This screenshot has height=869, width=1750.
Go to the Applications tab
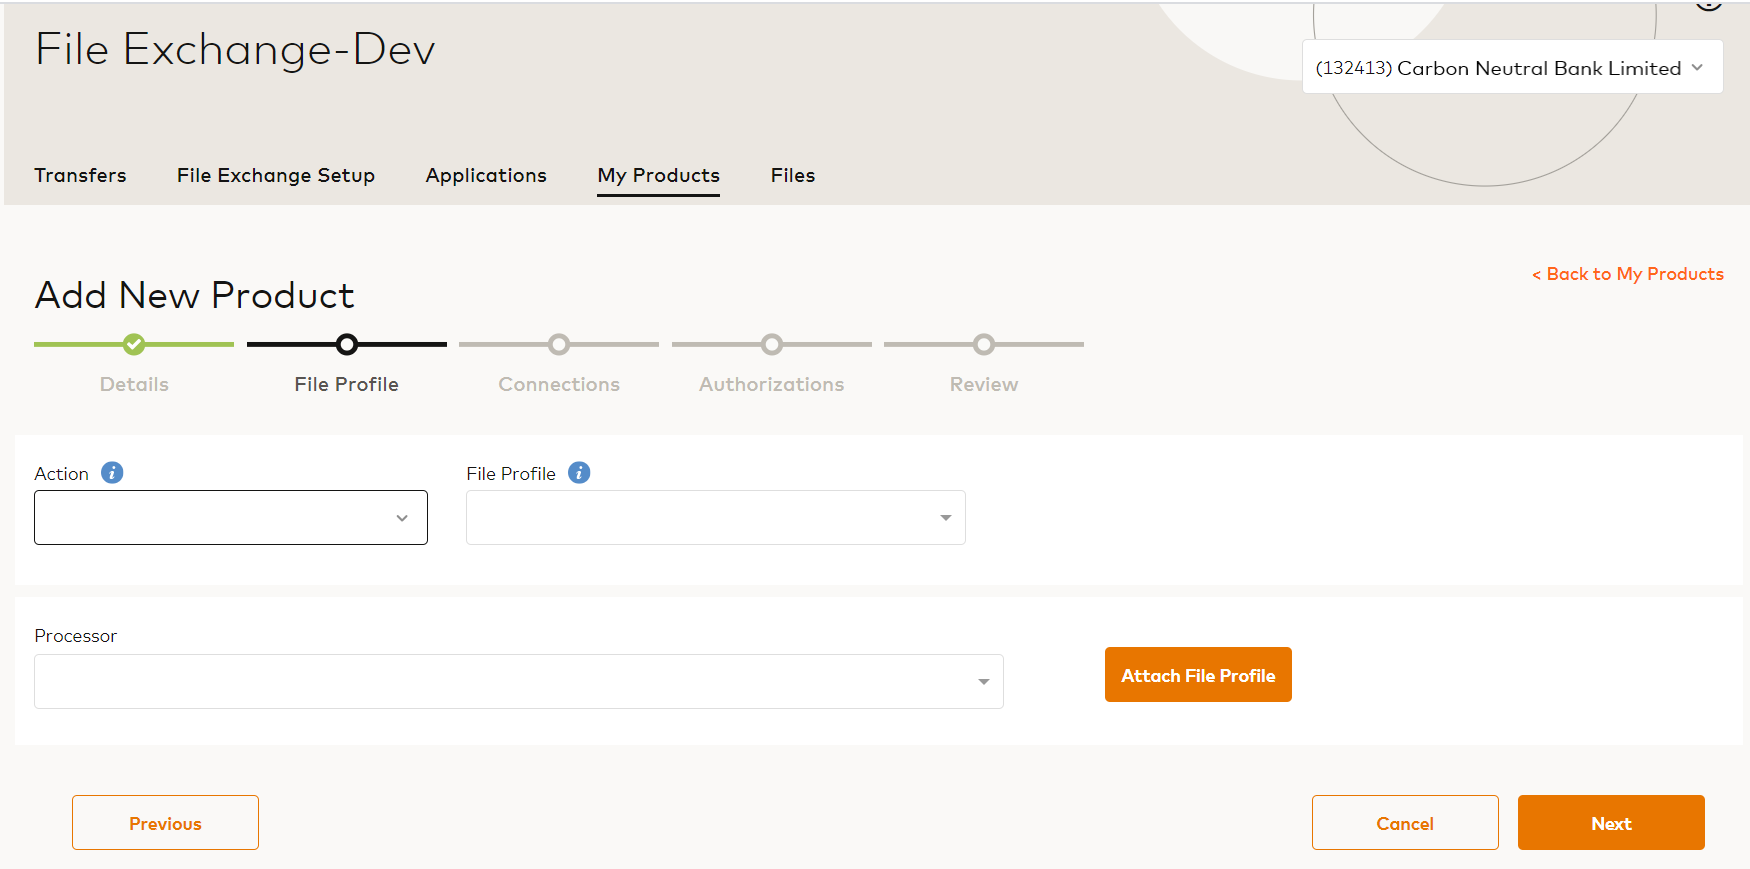point(486,175)
